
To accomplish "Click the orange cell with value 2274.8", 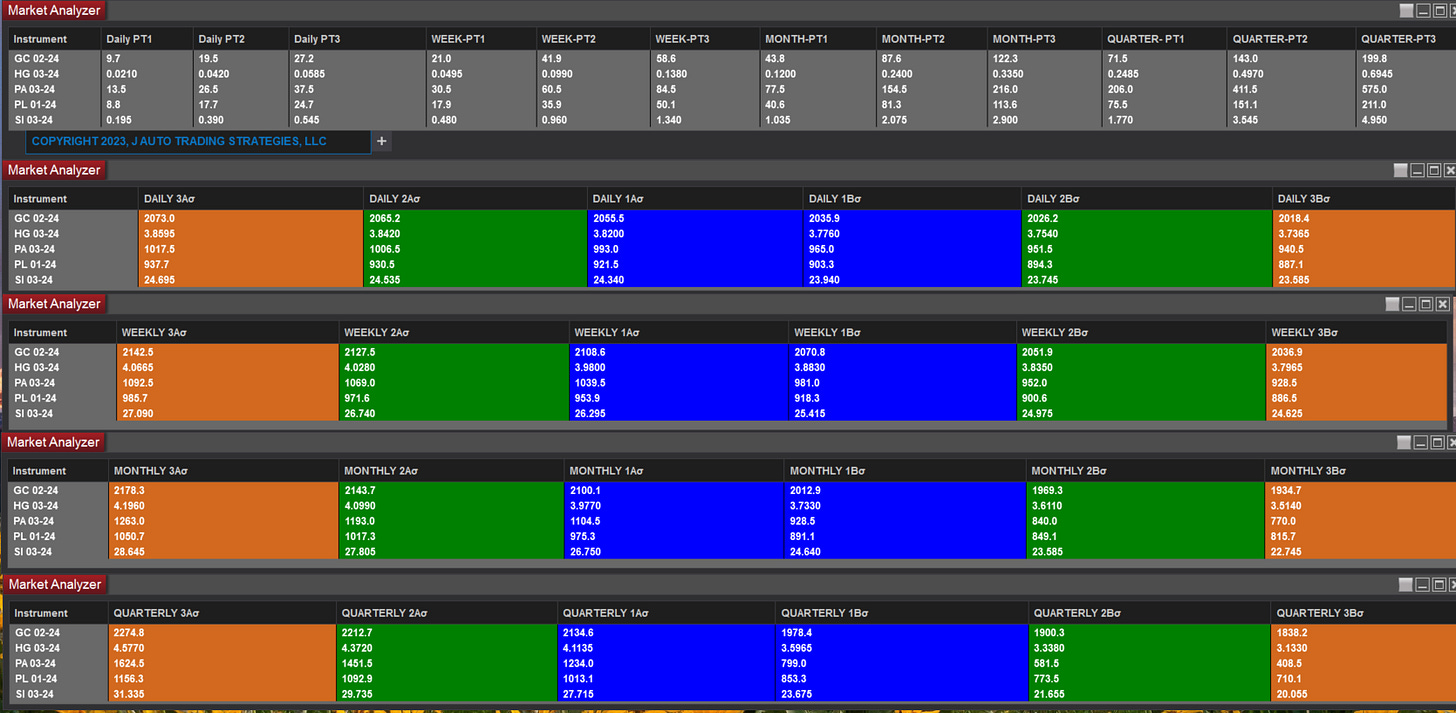I will pyautogui.click(x=221, y=632).
